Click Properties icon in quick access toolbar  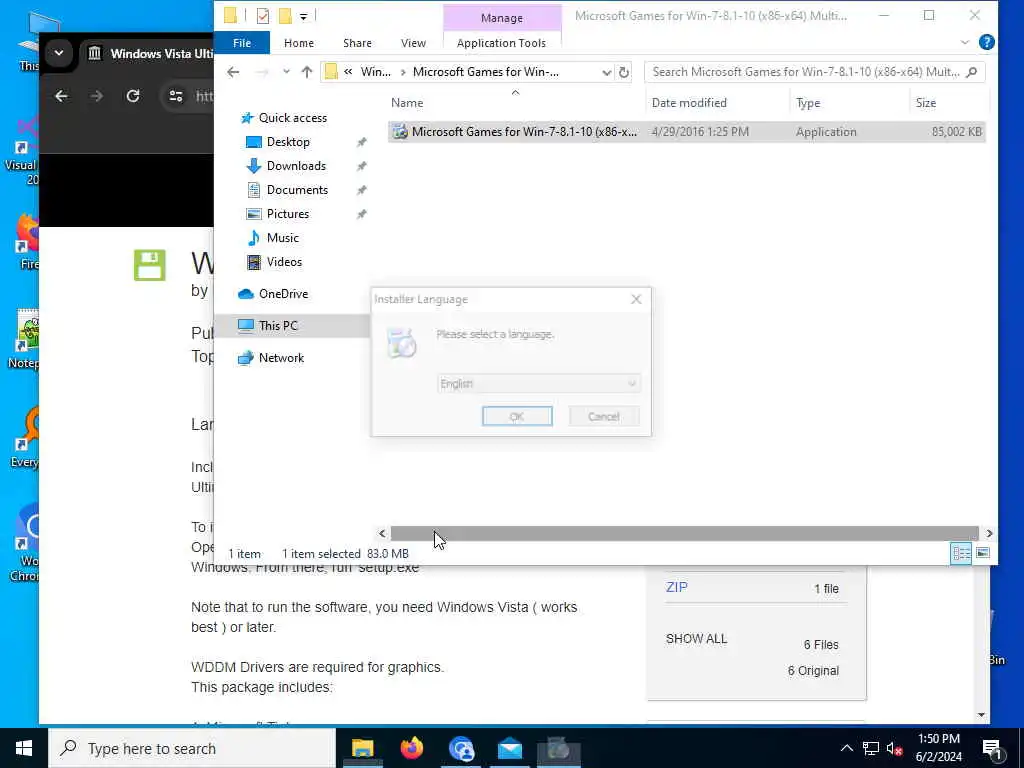tap(263, 16)
